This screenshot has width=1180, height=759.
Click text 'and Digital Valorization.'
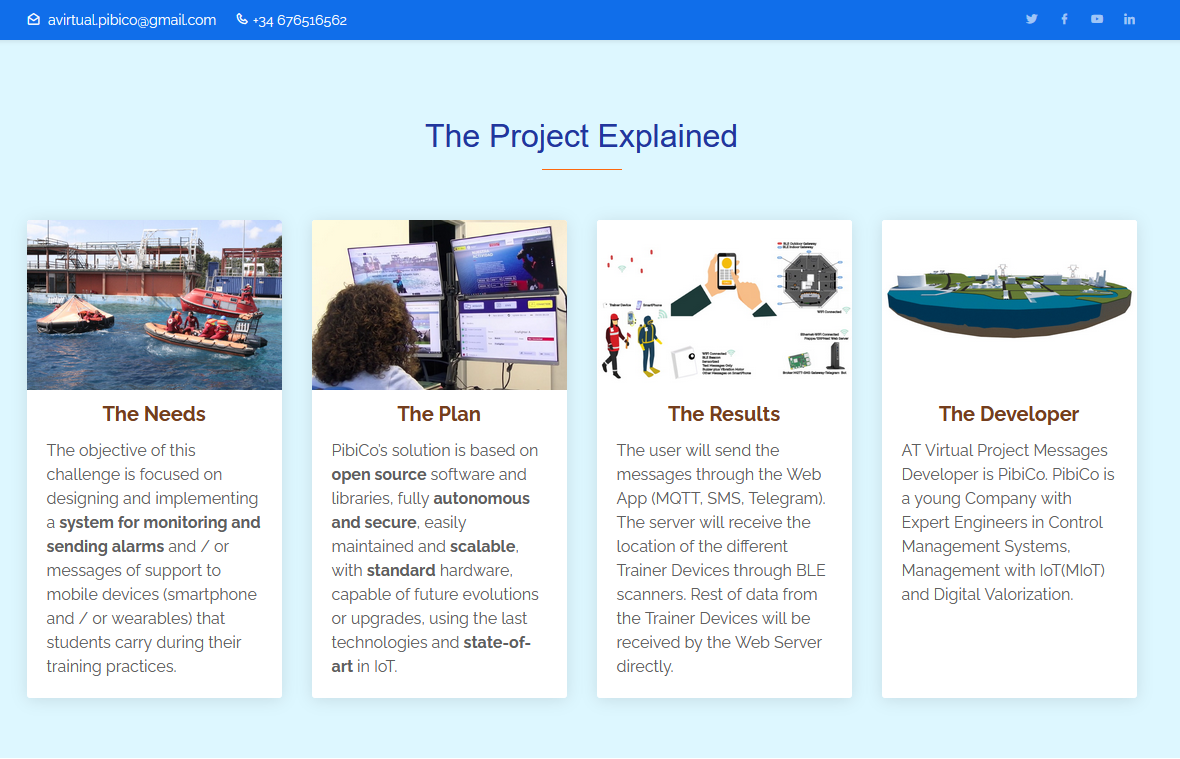987,594
